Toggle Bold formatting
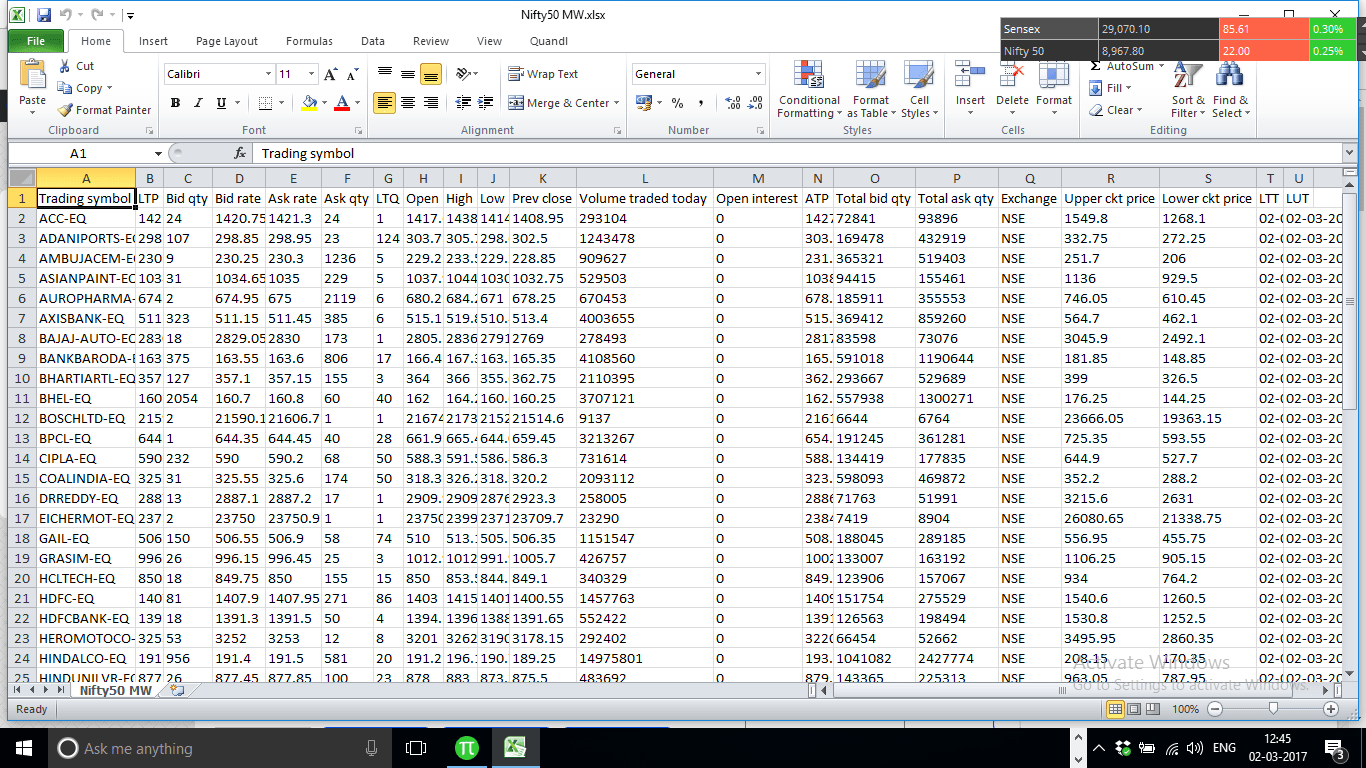 click(176, 103)
